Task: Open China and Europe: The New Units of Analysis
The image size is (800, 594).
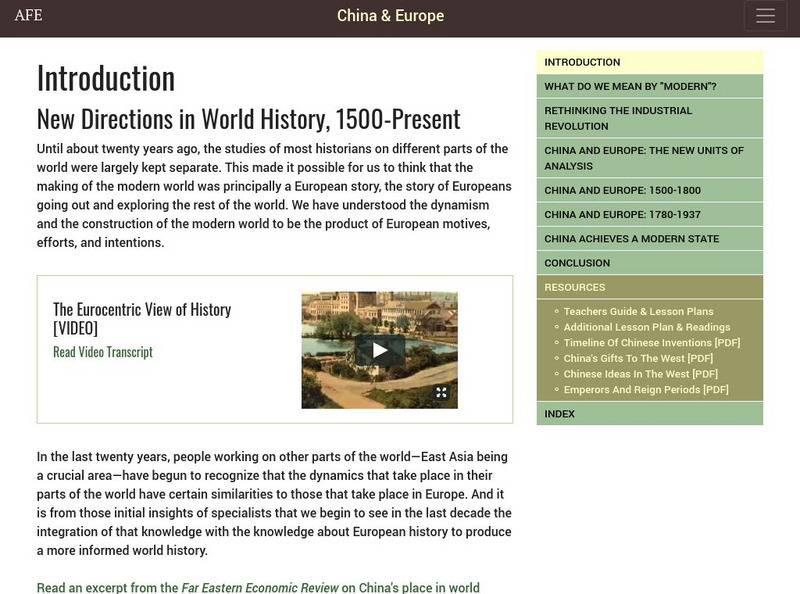Action: pos(649,158)
